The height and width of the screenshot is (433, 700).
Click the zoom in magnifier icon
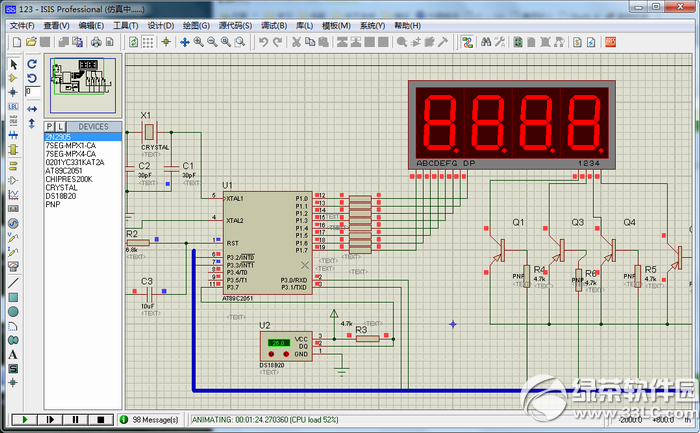coord(199,42)
